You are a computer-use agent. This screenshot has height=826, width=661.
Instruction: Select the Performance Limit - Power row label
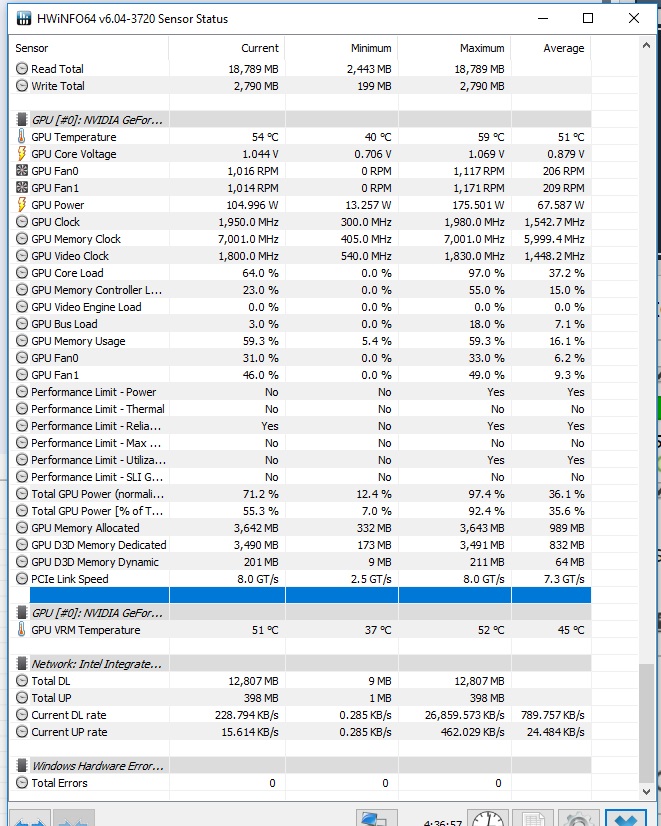(x=94, y=392)
